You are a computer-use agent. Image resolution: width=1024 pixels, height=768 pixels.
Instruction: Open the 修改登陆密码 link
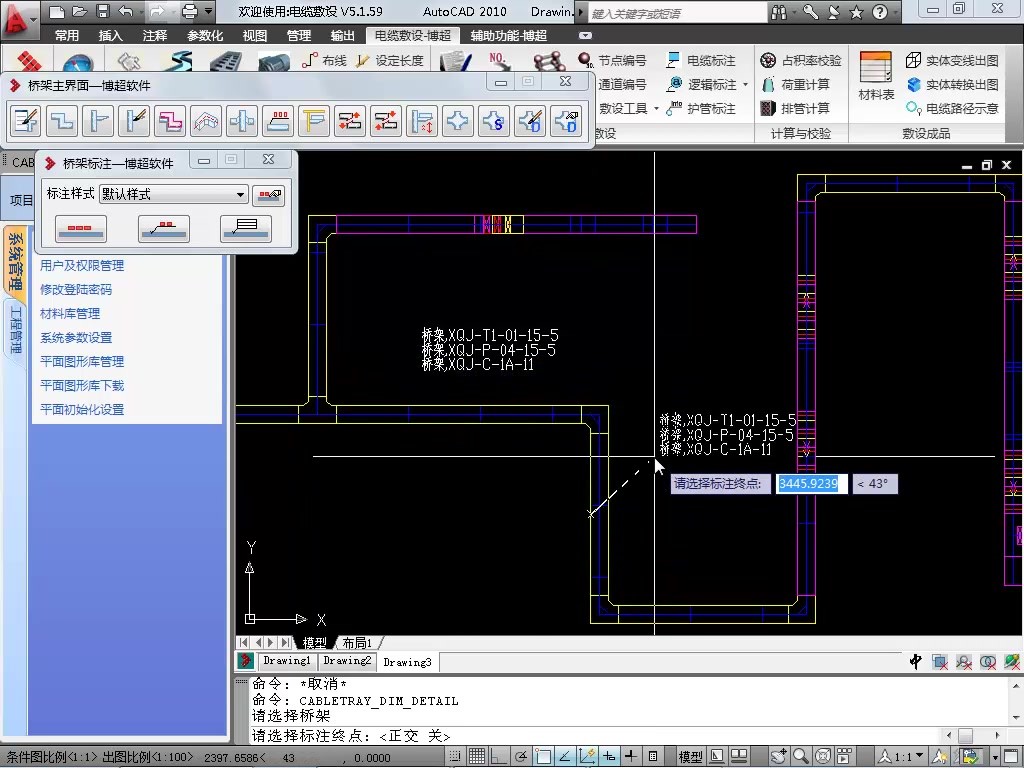click(76, 289)
